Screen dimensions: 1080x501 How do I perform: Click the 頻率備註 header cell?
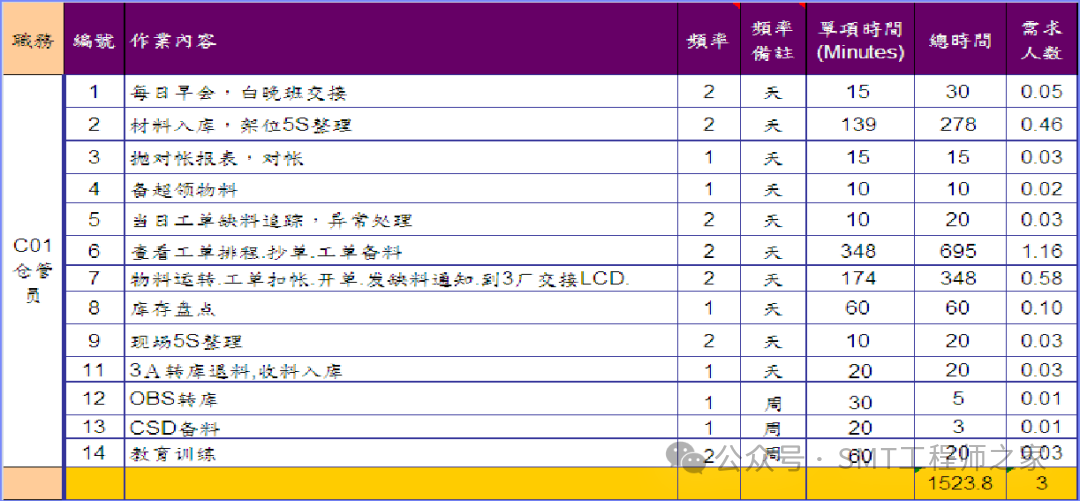click(772, 41)
